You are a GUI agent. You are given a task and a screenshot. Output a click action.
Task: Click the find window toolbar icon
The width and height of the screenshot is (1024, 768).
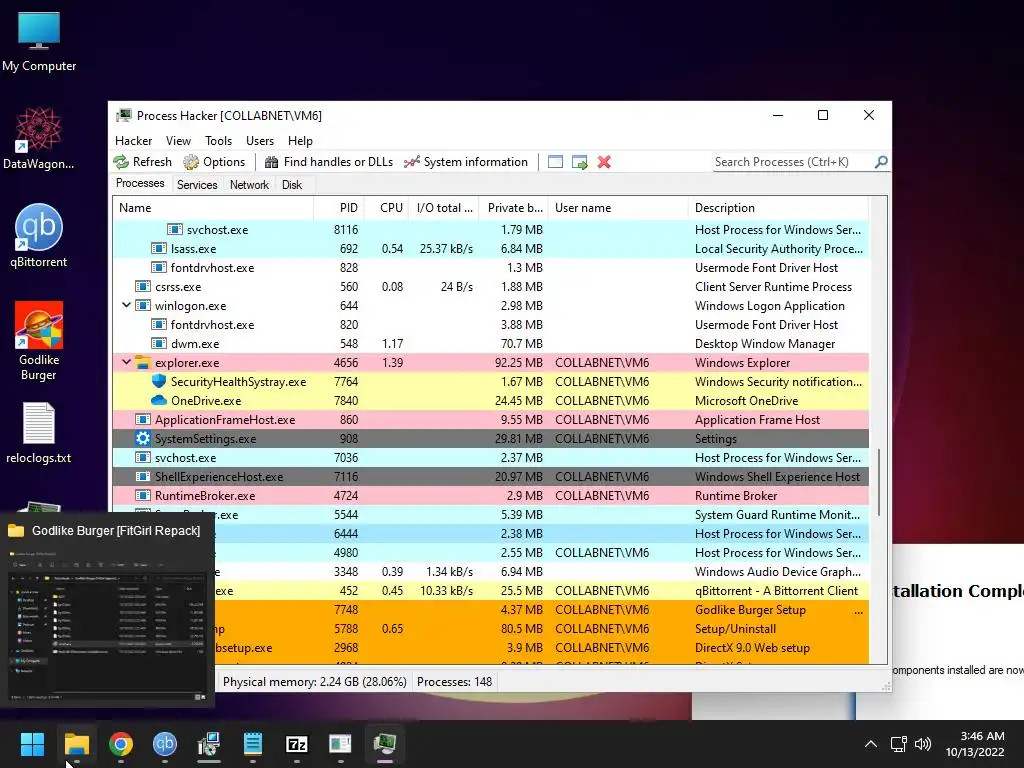coord(555,162)
